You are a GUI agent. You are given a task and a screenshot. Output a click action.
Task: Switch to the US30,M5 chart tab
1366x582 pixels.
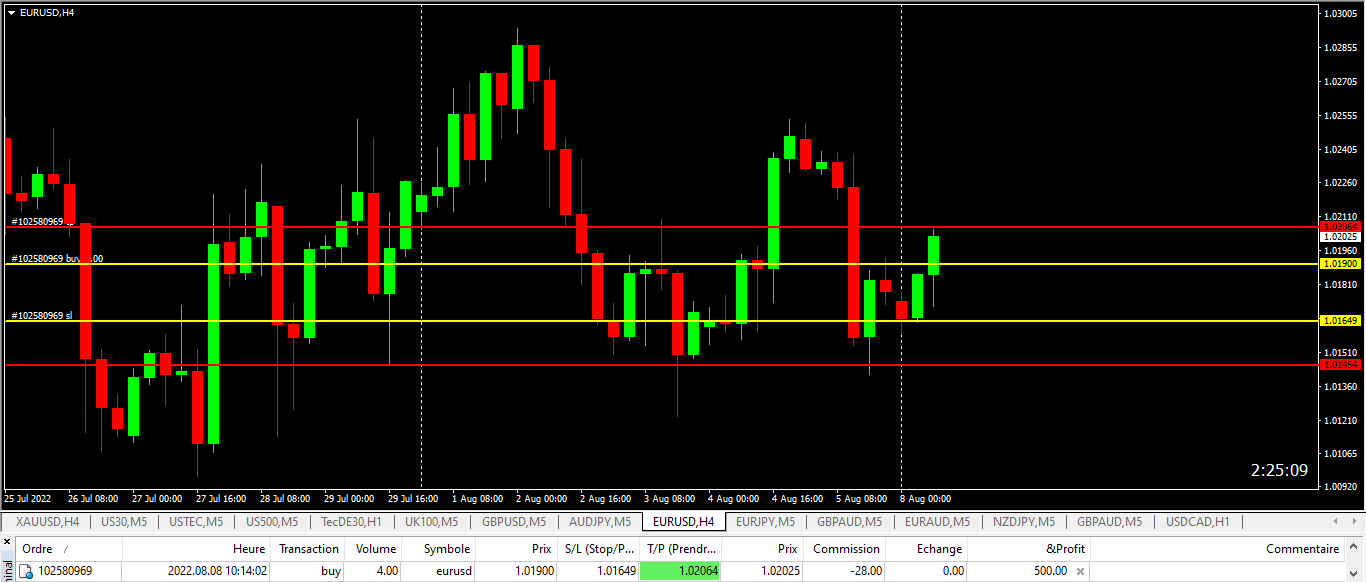124,521
